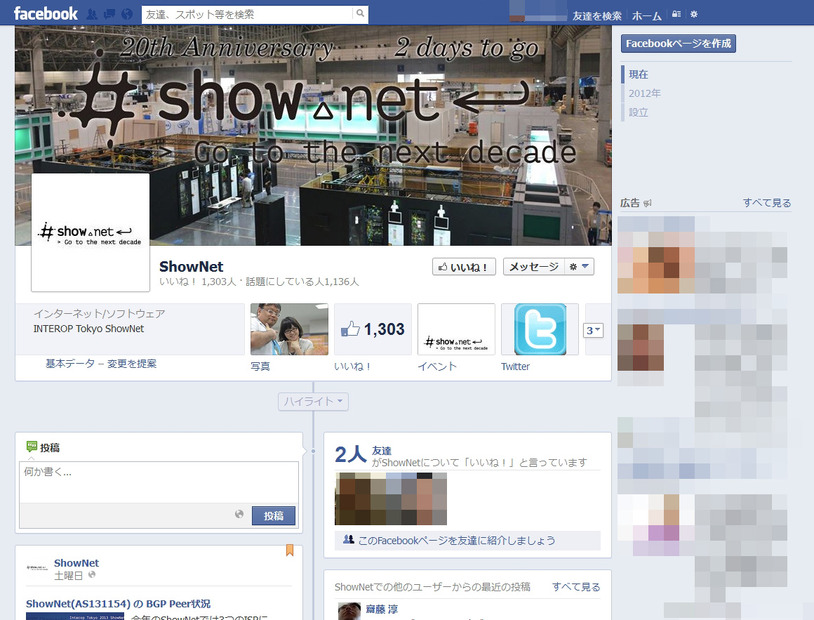Click the blue 投稿 submit button
This screenshot has height=620, width=814.
point(274,516)
